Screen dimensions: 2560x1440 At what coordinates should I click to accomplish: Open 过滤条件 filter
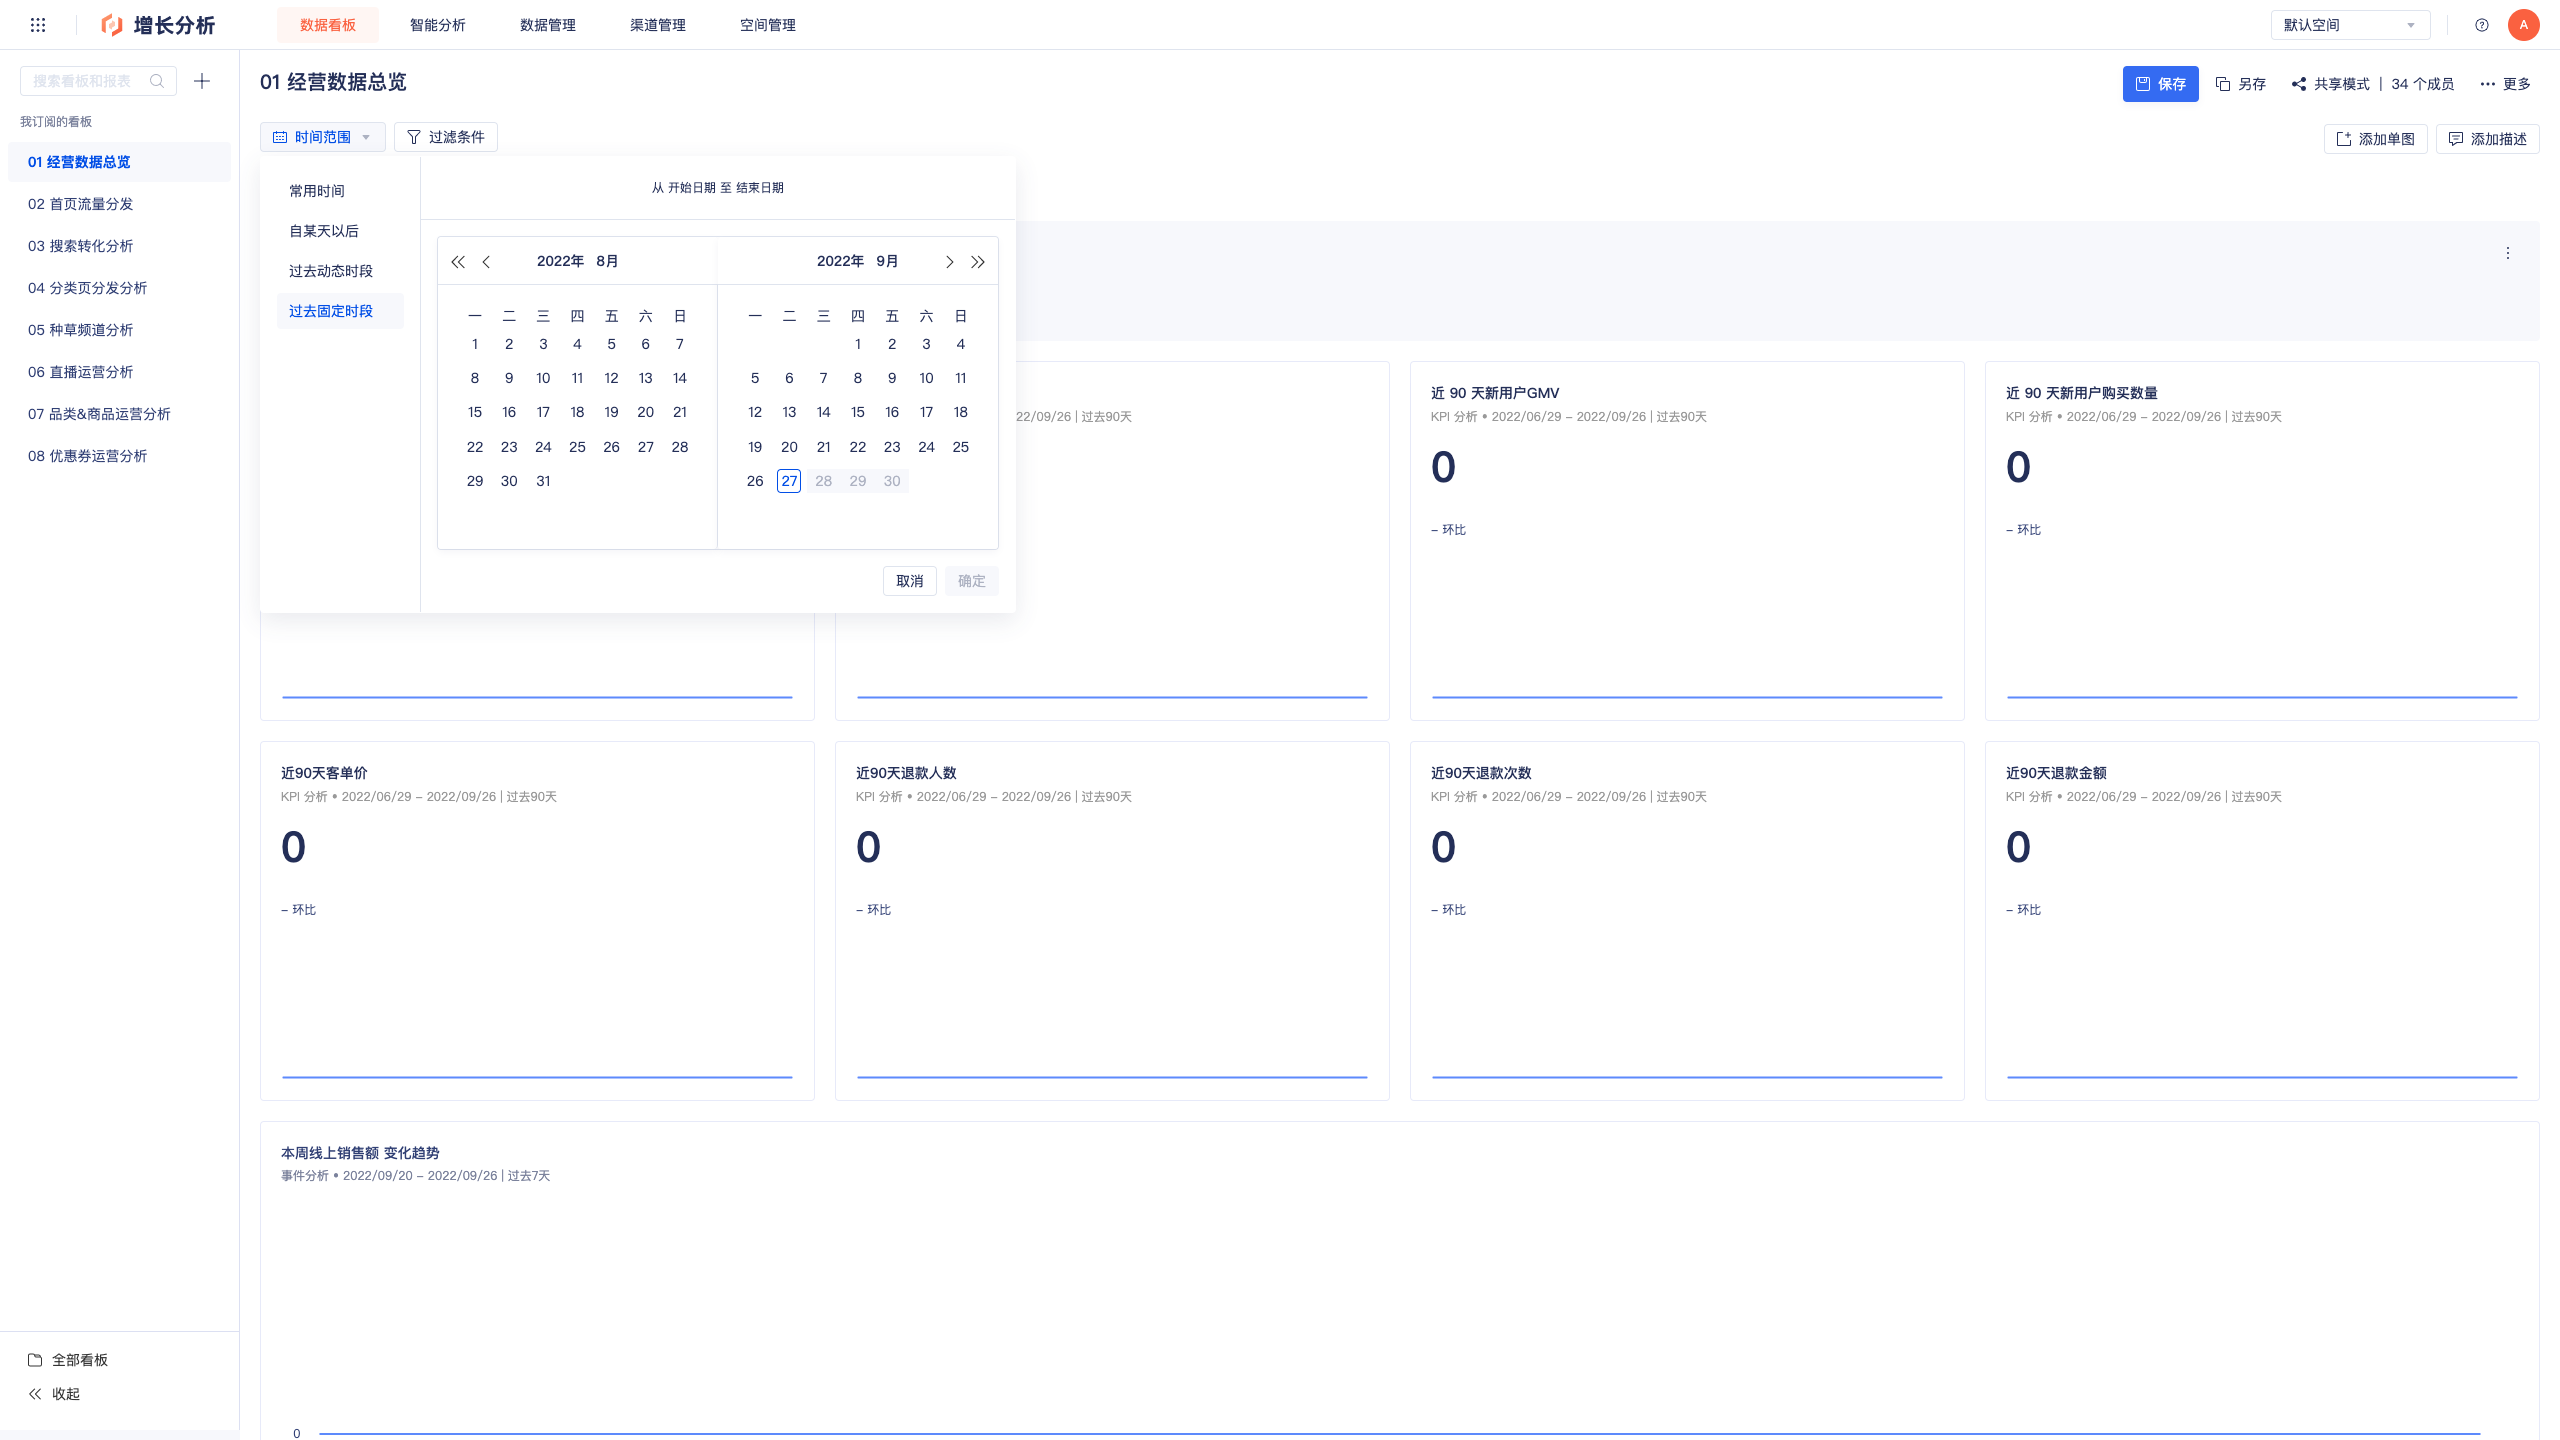tap(446, 137)
